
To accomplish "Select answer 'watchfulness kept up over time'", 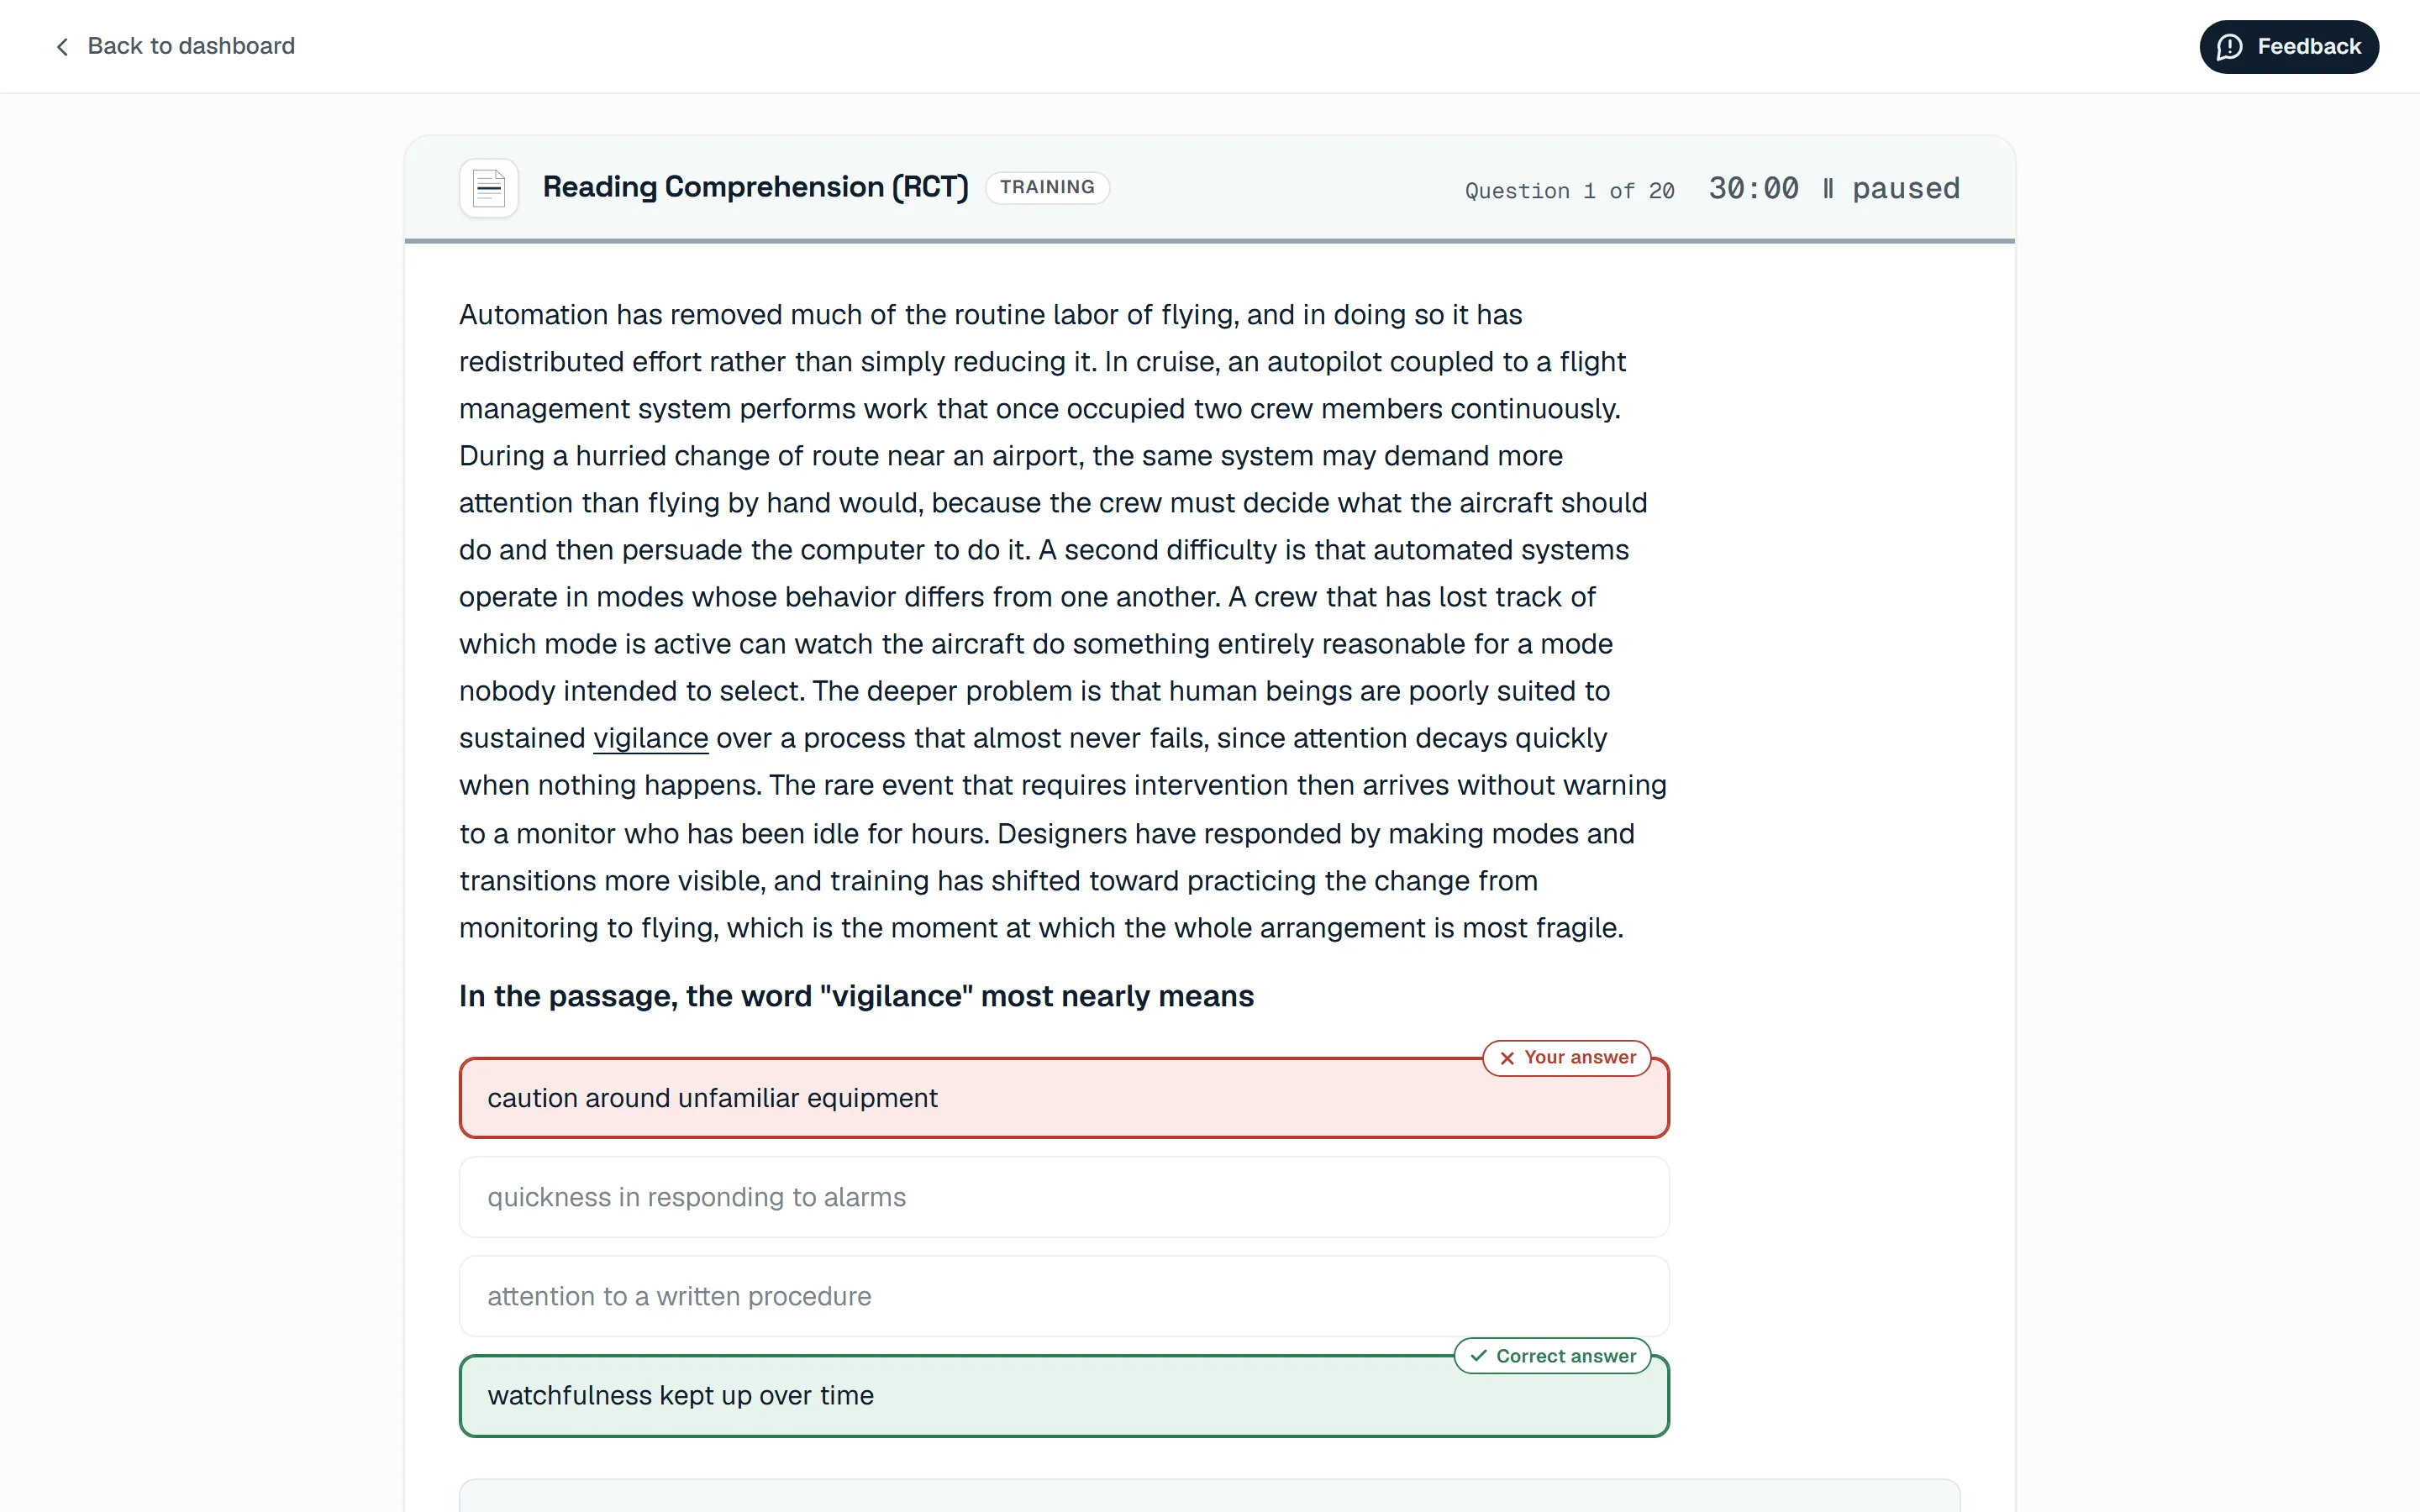I will click(1064, 1395).
